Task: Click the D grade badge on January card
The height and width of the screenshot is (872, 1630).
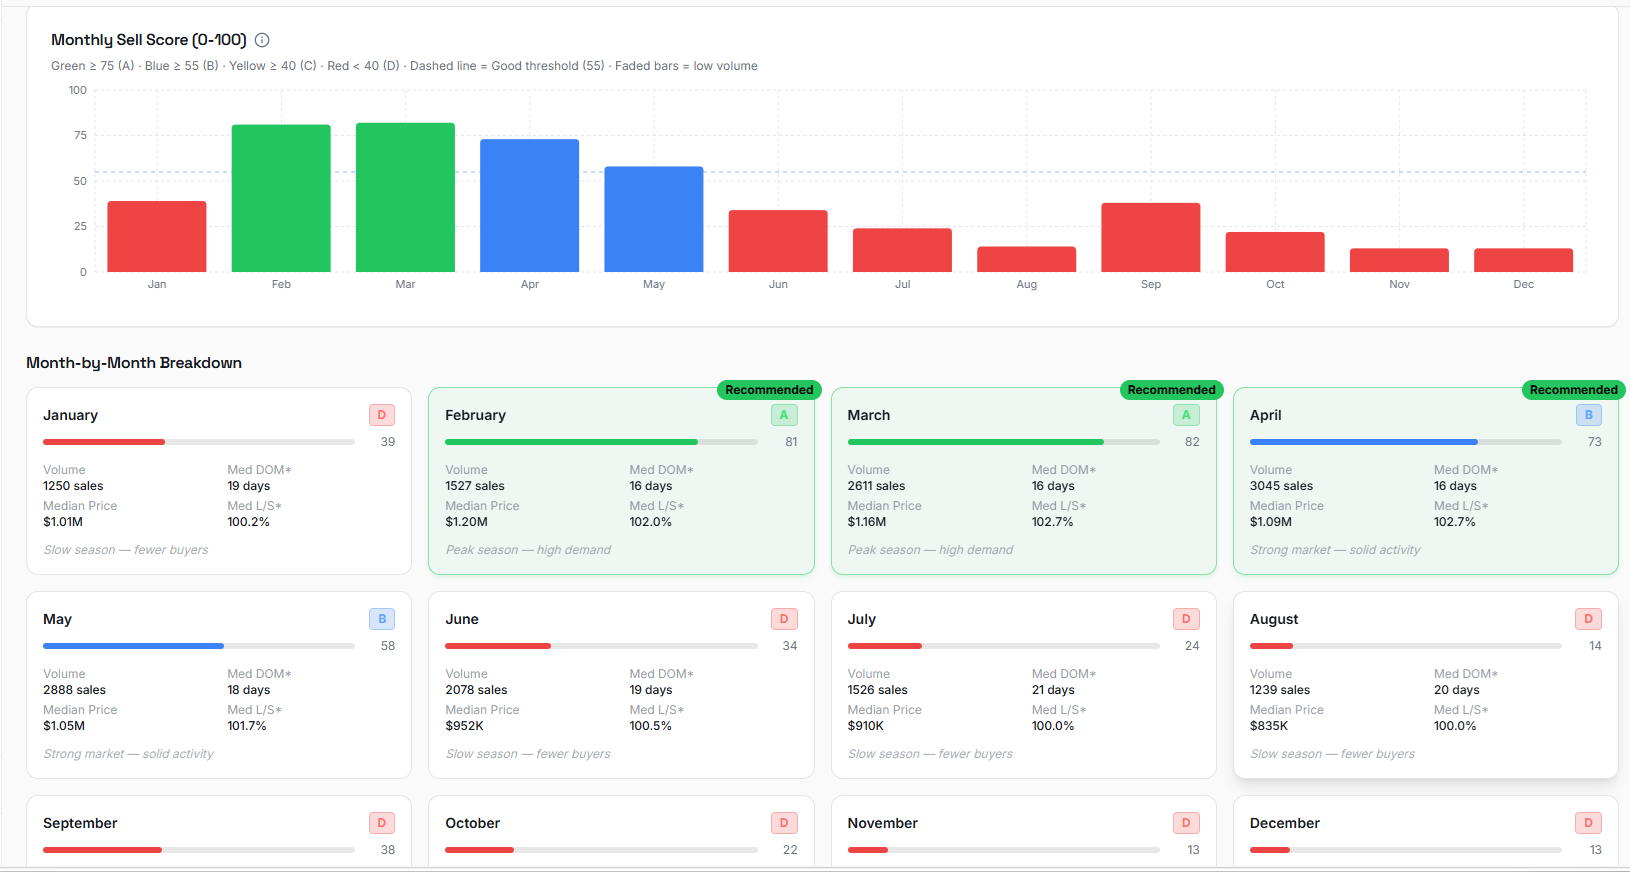Action: [382, 415]
